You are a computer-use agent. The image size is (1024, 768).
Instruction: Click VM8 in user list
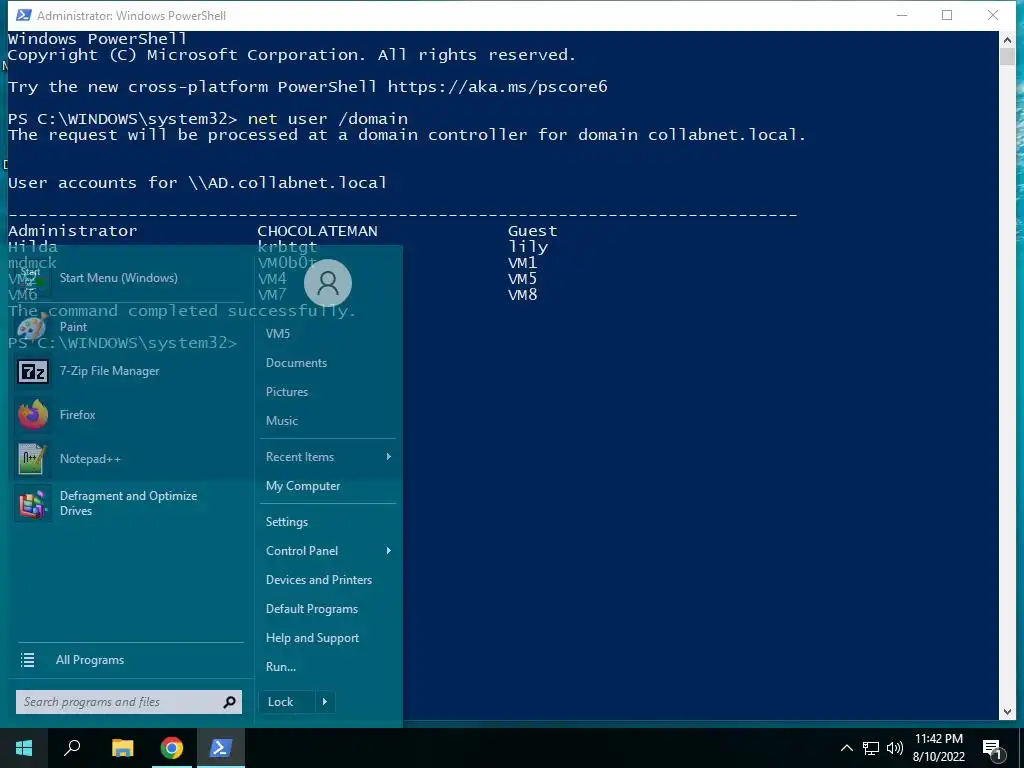tap(522, 295)
